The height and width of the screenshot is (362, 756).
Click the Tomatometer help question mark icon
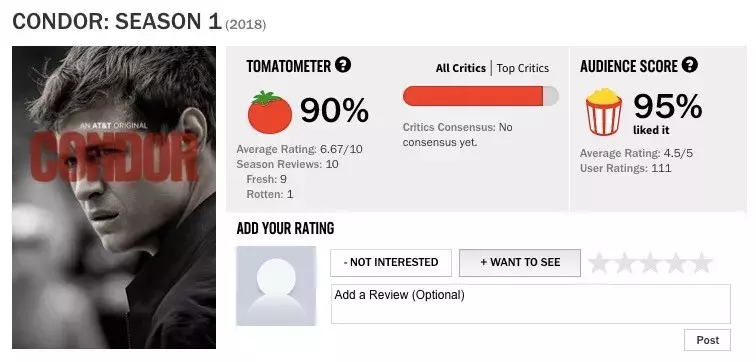pos(343,65)
